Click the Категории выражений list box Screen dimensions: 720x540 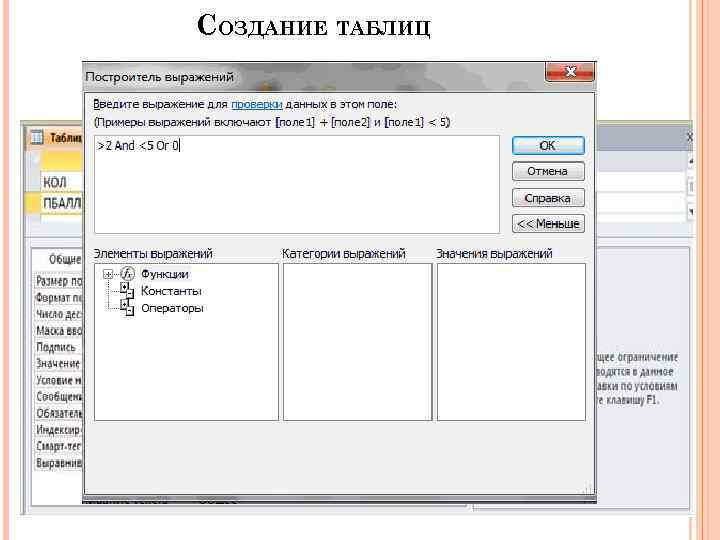pyautogui.click(x=358, y=342)
